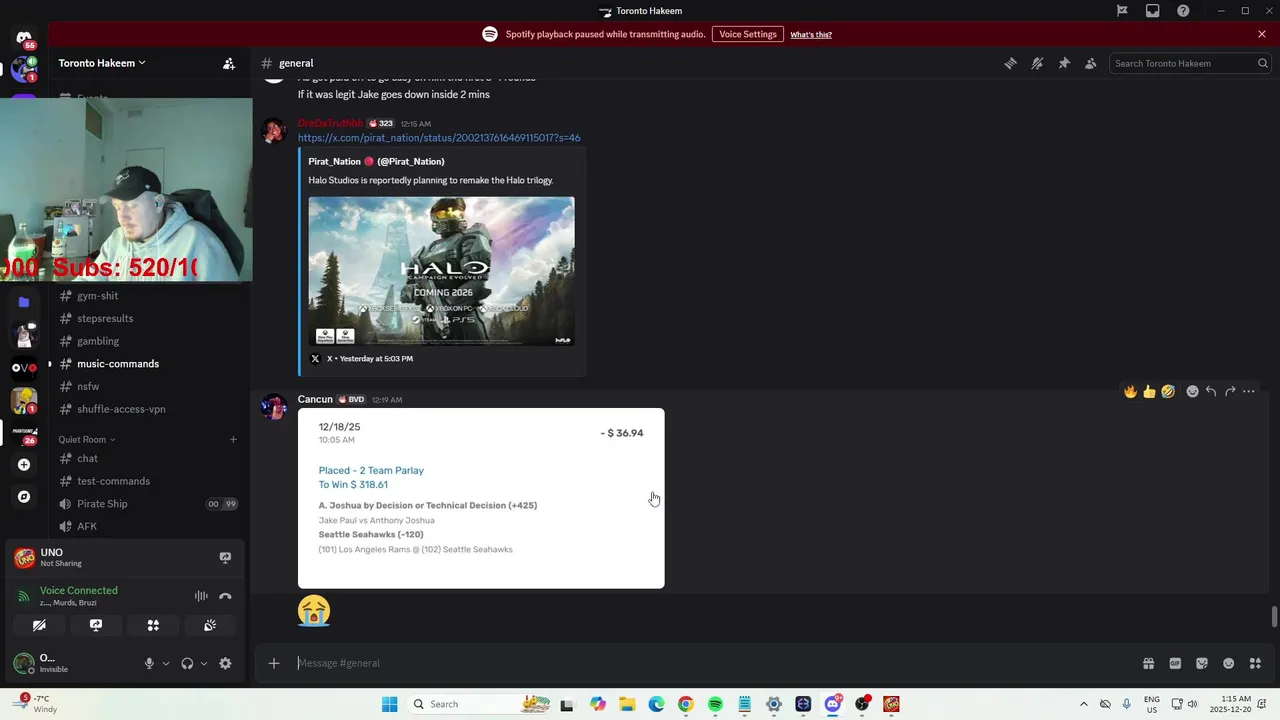Toggle channel notification mute bell icon
Image resolution: width=1280 pixels, height=720 pixels.
click(x=1037, y=63)
